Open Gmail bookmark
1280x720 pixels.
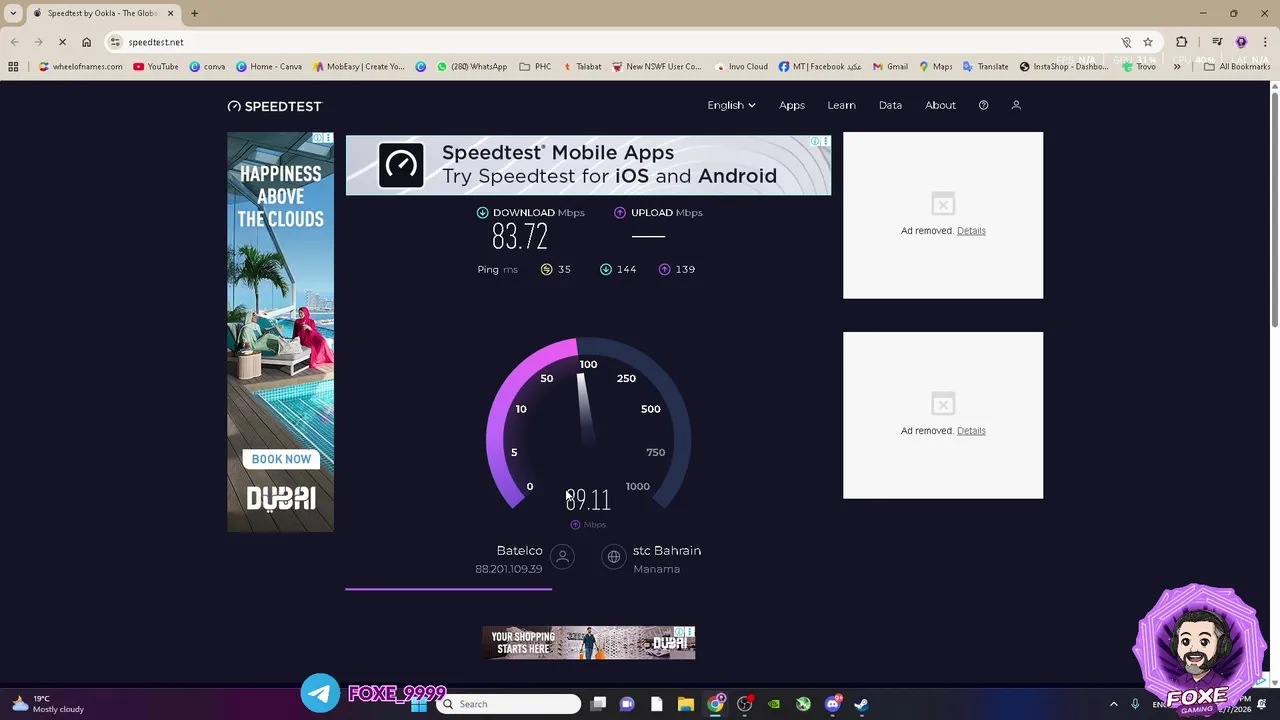890,66
